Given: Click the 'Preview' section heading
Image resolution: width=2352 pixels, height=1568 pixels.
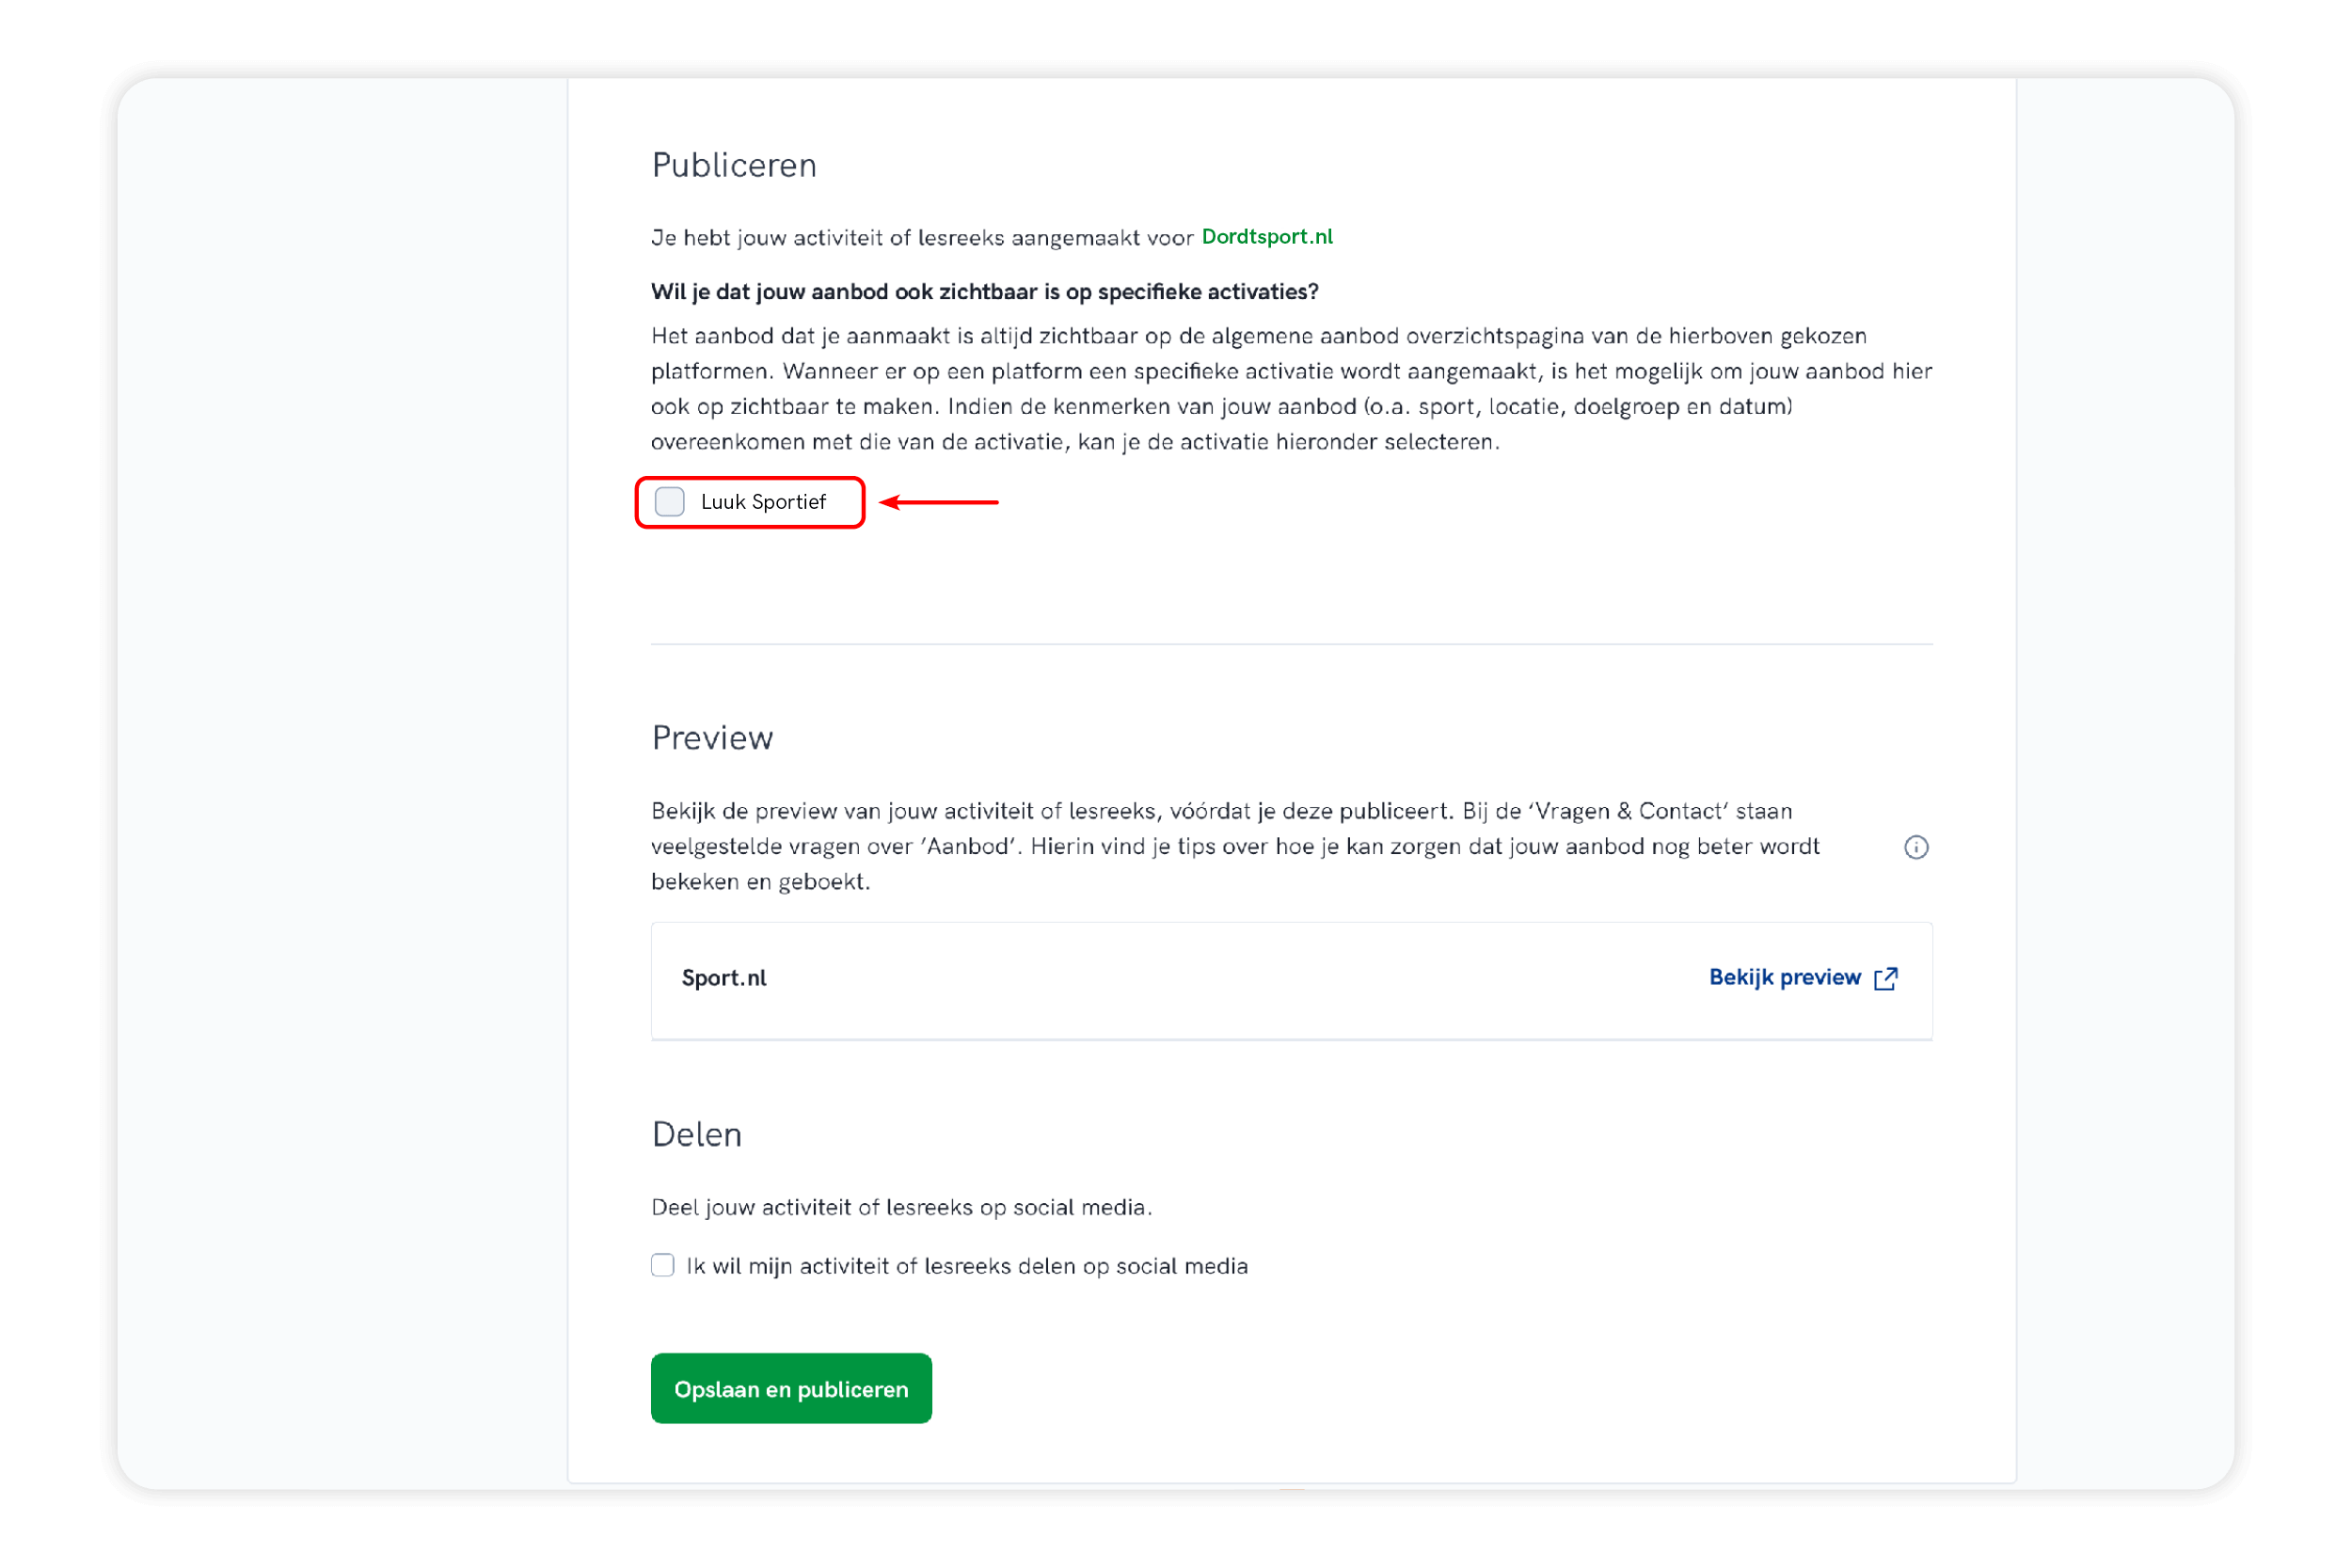Looking at the screenshot, I should [x=712, y=738].
